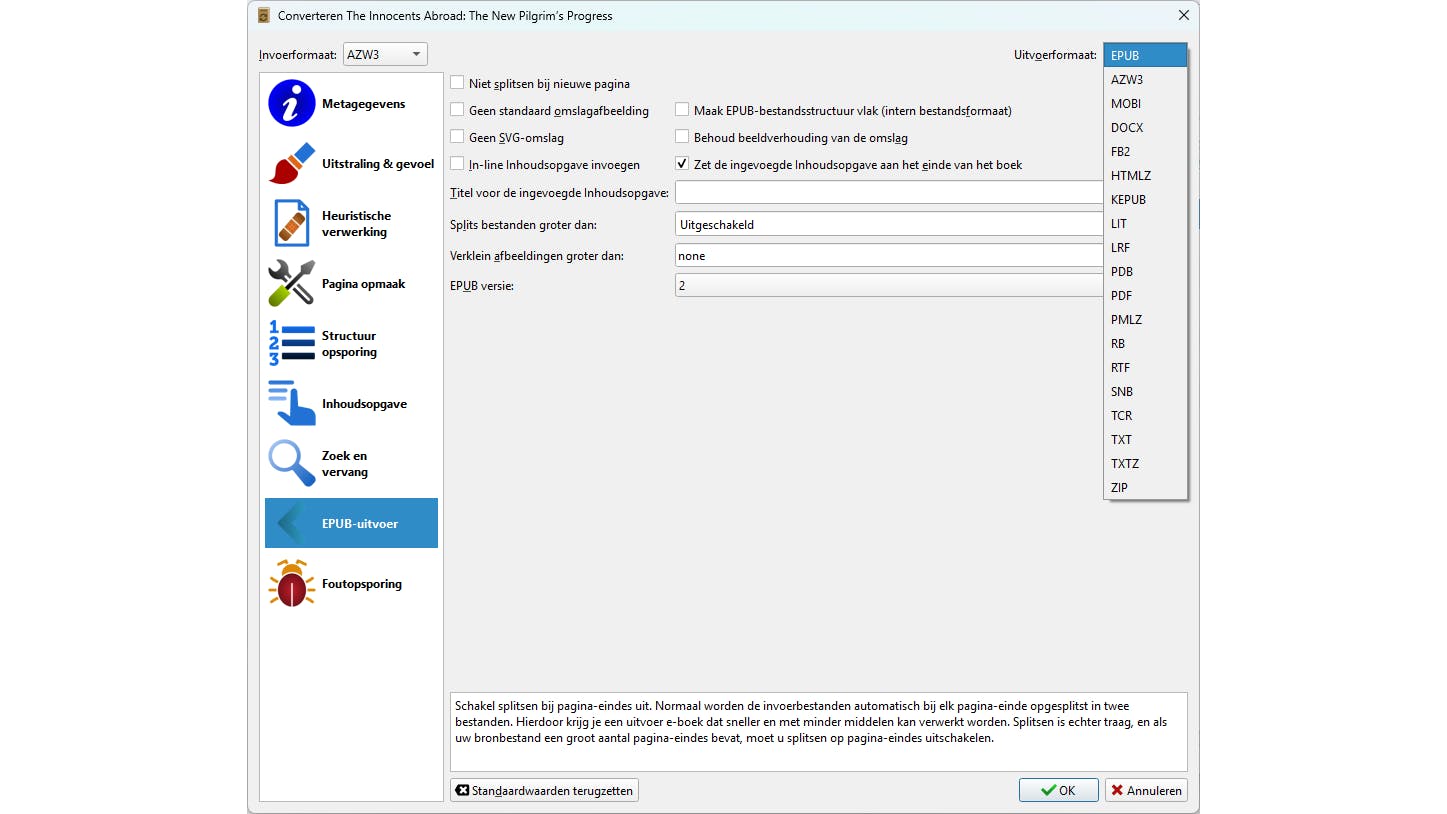1447x814 pixels.
Task: Switch to Structuur opsporing section
Action: pos(351,344)
